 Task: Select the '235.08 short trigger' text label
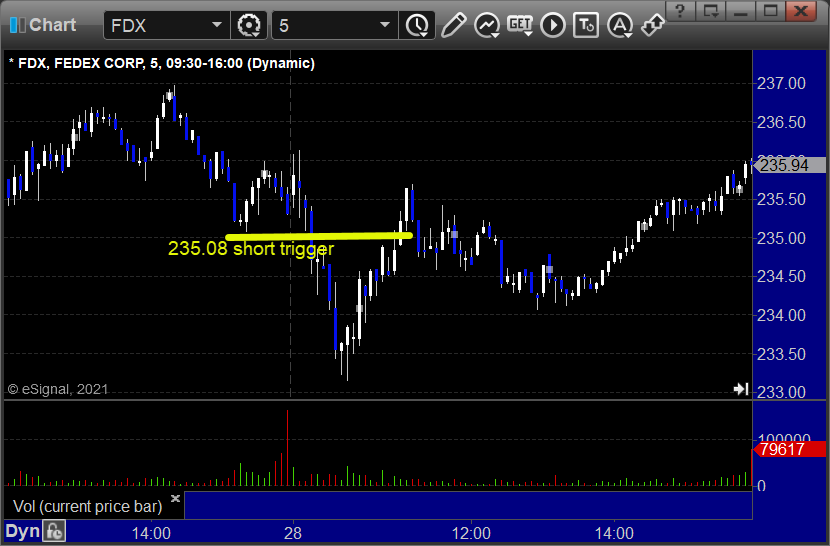tap(251, 249)
